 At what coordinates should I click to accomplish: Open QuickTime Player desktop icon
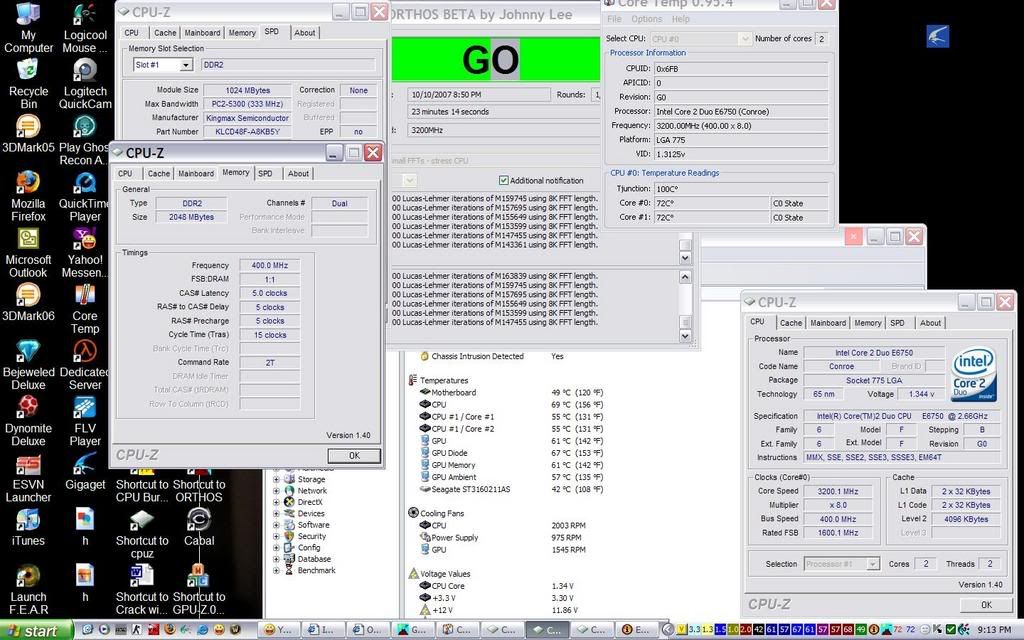(85, 196)
